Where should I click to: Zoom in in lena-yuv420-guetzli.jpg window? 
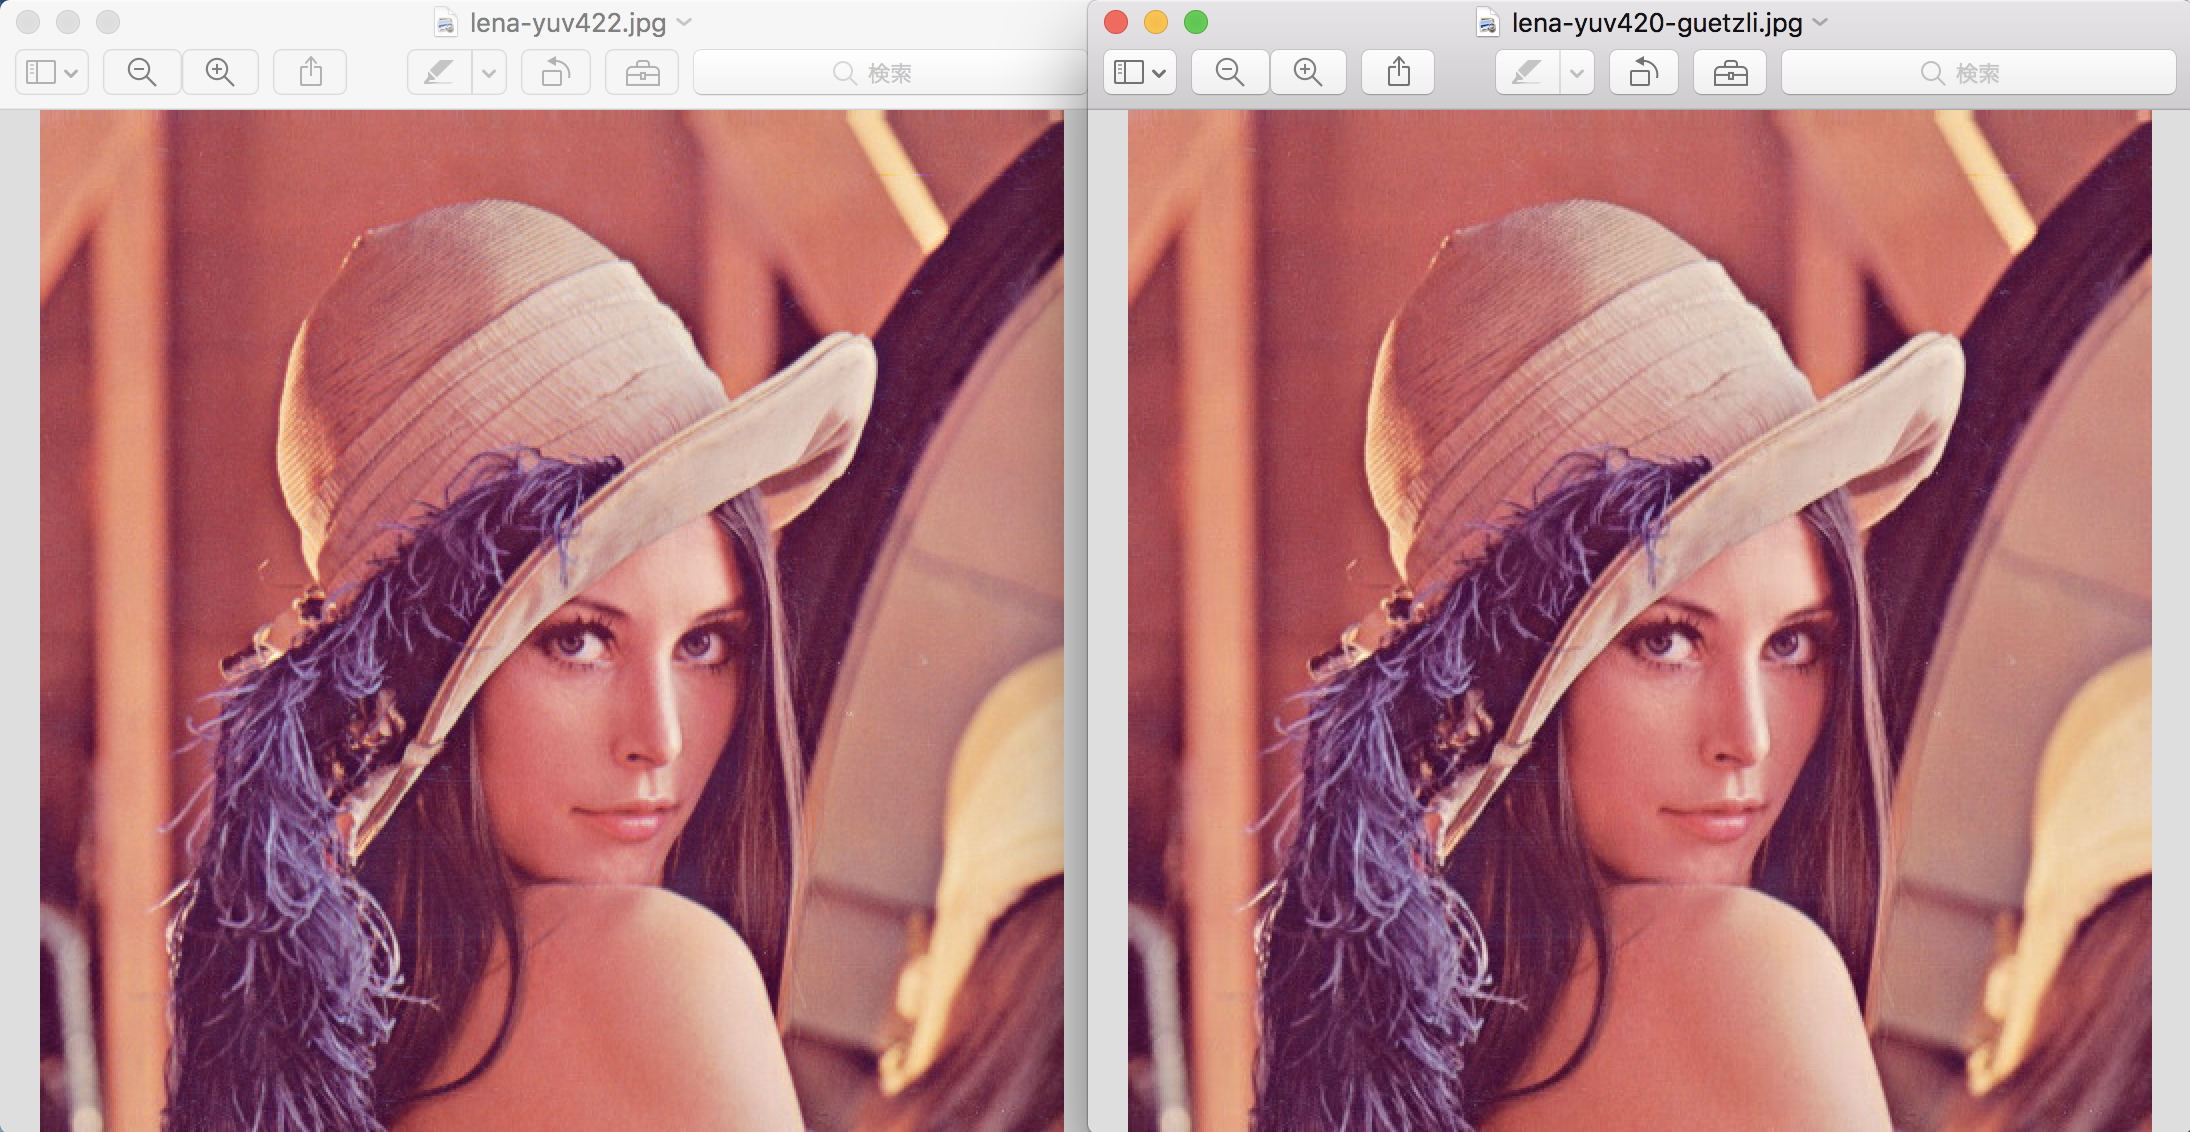coord(1308,72)
